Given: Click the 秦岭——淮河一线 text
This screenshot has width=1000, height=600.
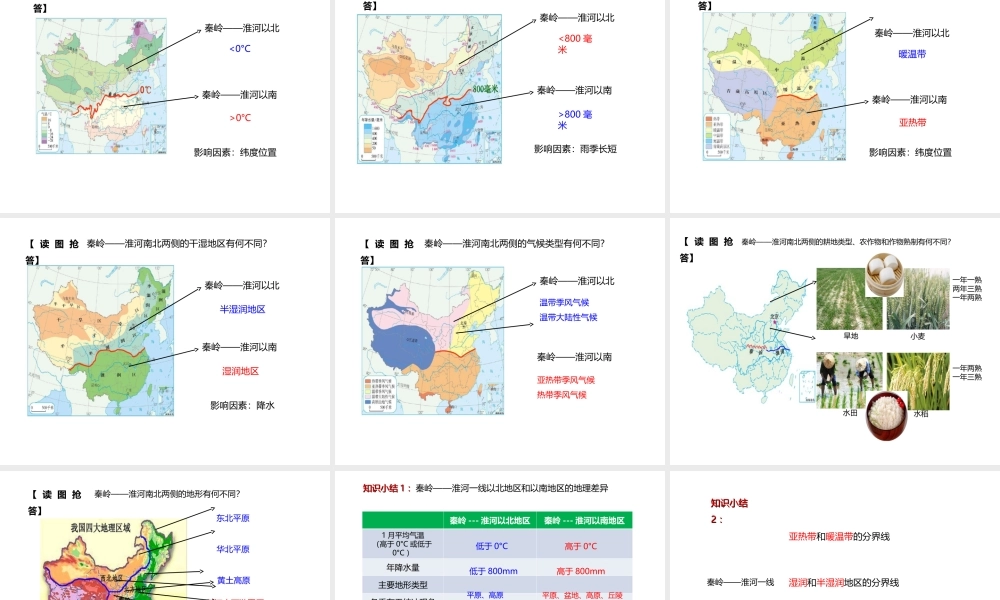Looking at the screenshot, I should 740,582.
